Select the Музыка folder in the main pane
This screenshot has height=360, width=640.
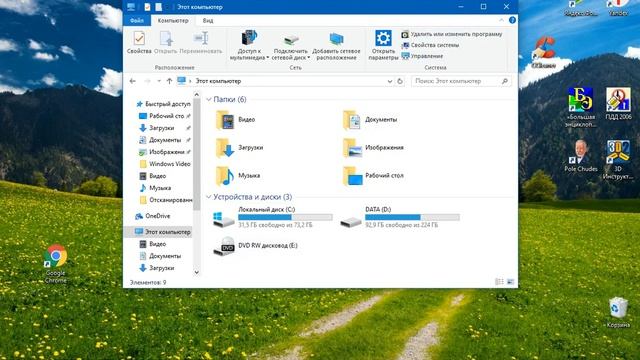tap(238, 176)
